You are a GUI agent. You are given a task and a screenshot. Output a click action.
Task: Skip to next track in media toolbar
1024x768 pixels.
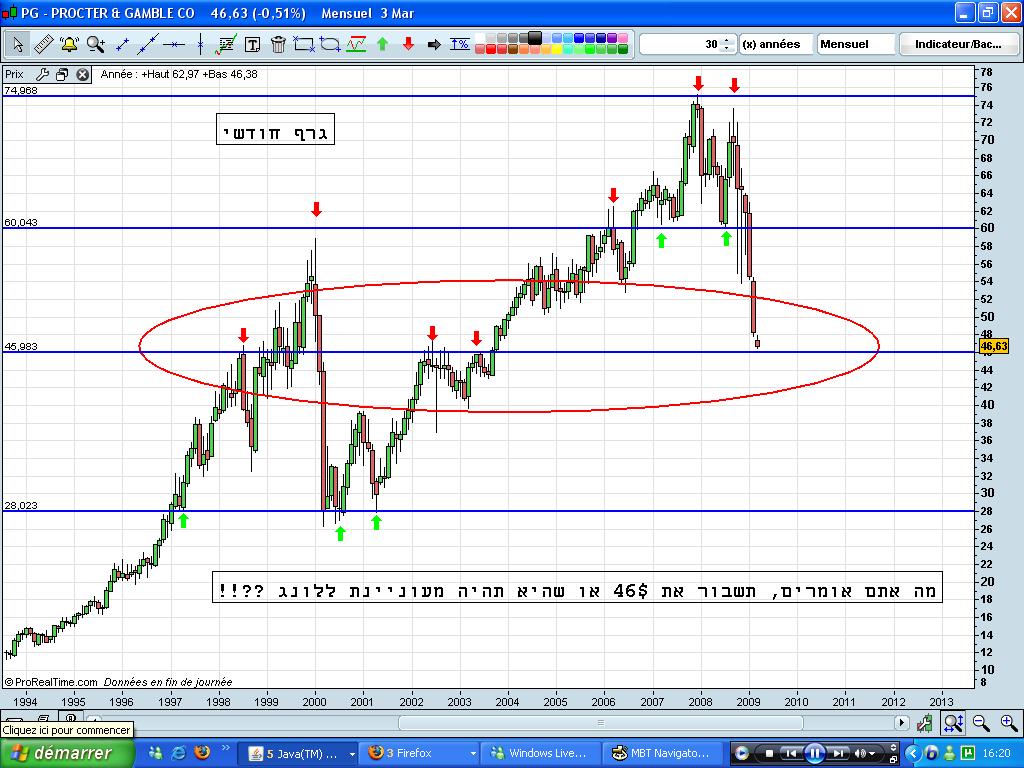(839, 753)
